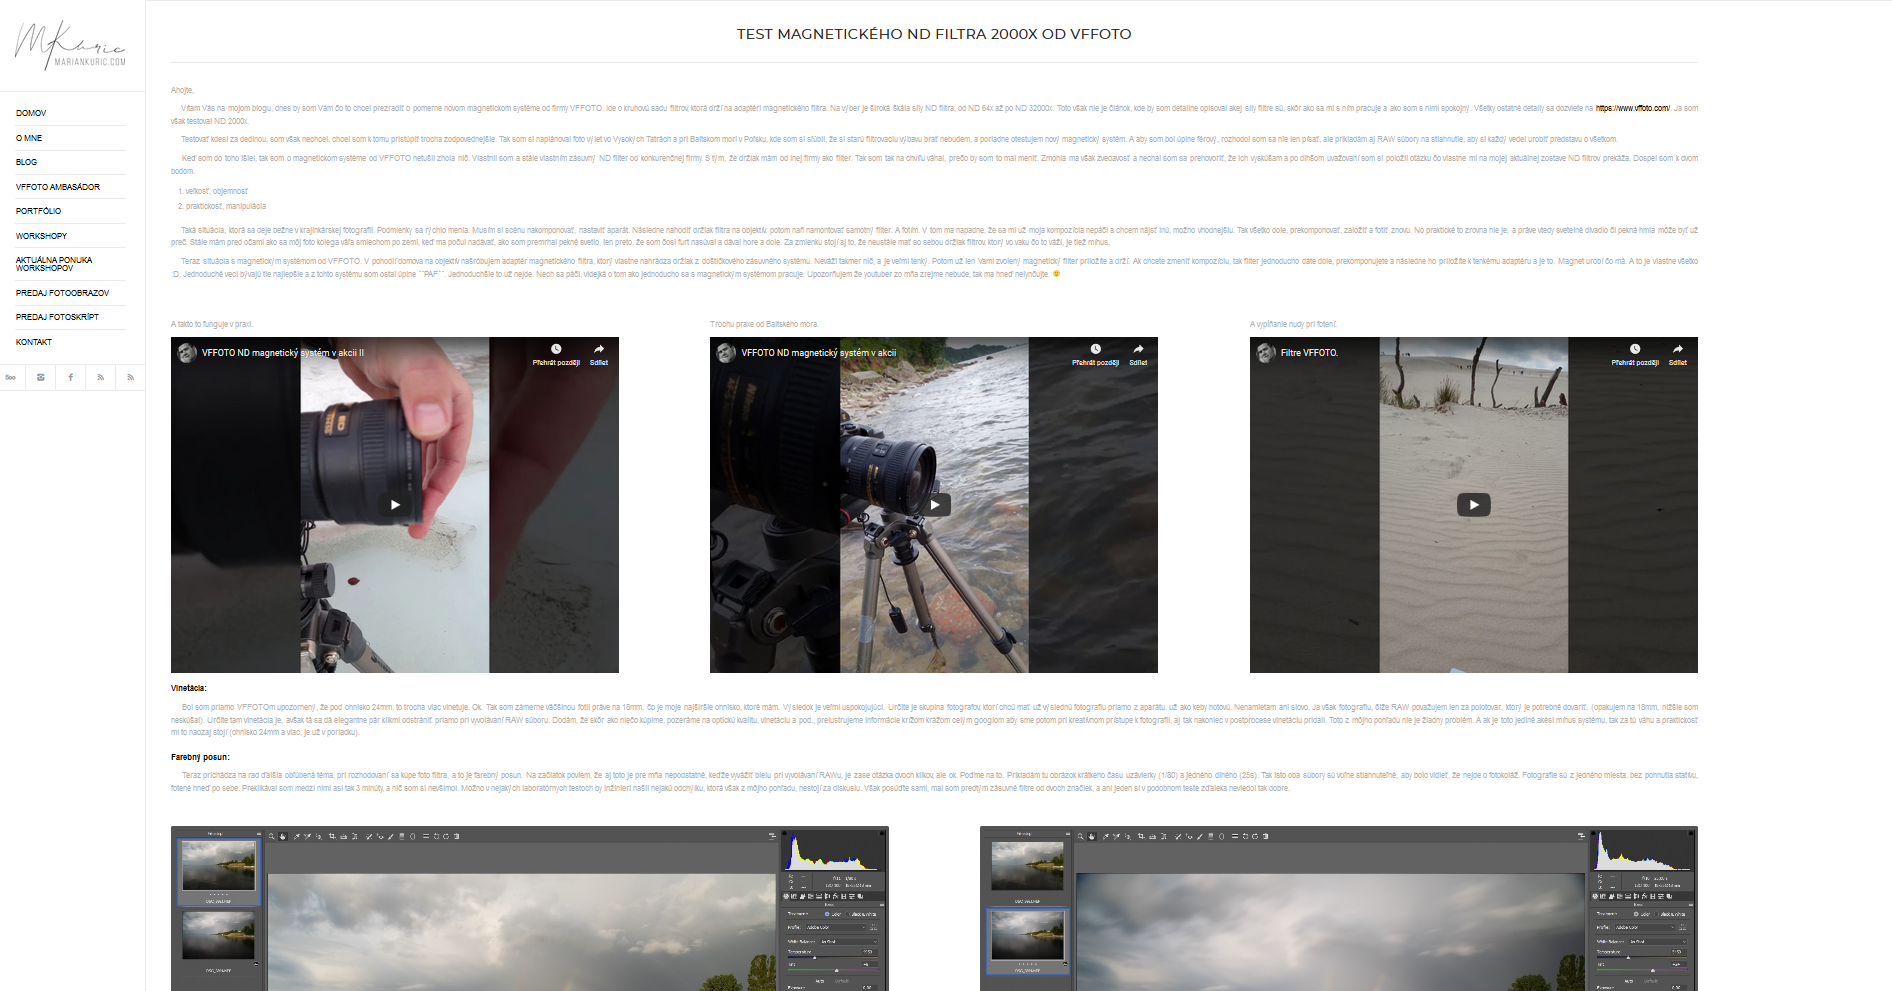1892x991 pixels.
Task: Open video title 'Filtre VFFOTO.'
Action: click(1309, 353)
